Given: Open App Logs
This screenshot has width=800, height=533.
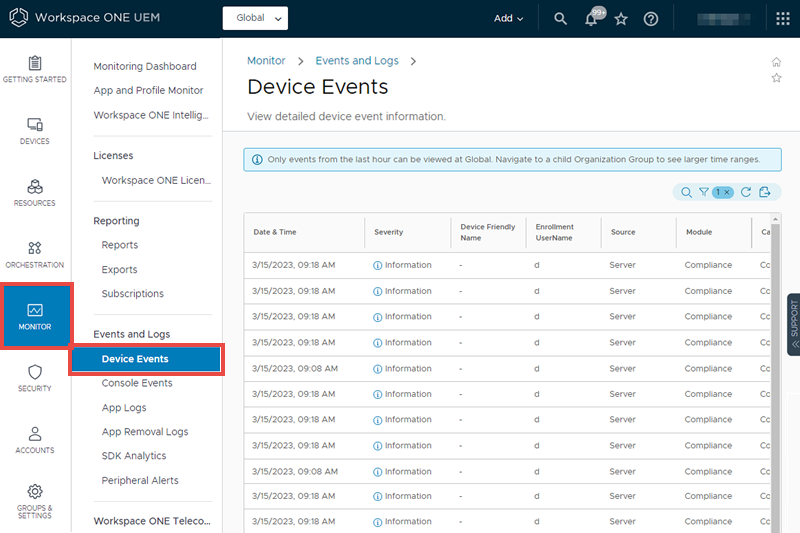Looking at the screenshot, I should tap(124, 408).
